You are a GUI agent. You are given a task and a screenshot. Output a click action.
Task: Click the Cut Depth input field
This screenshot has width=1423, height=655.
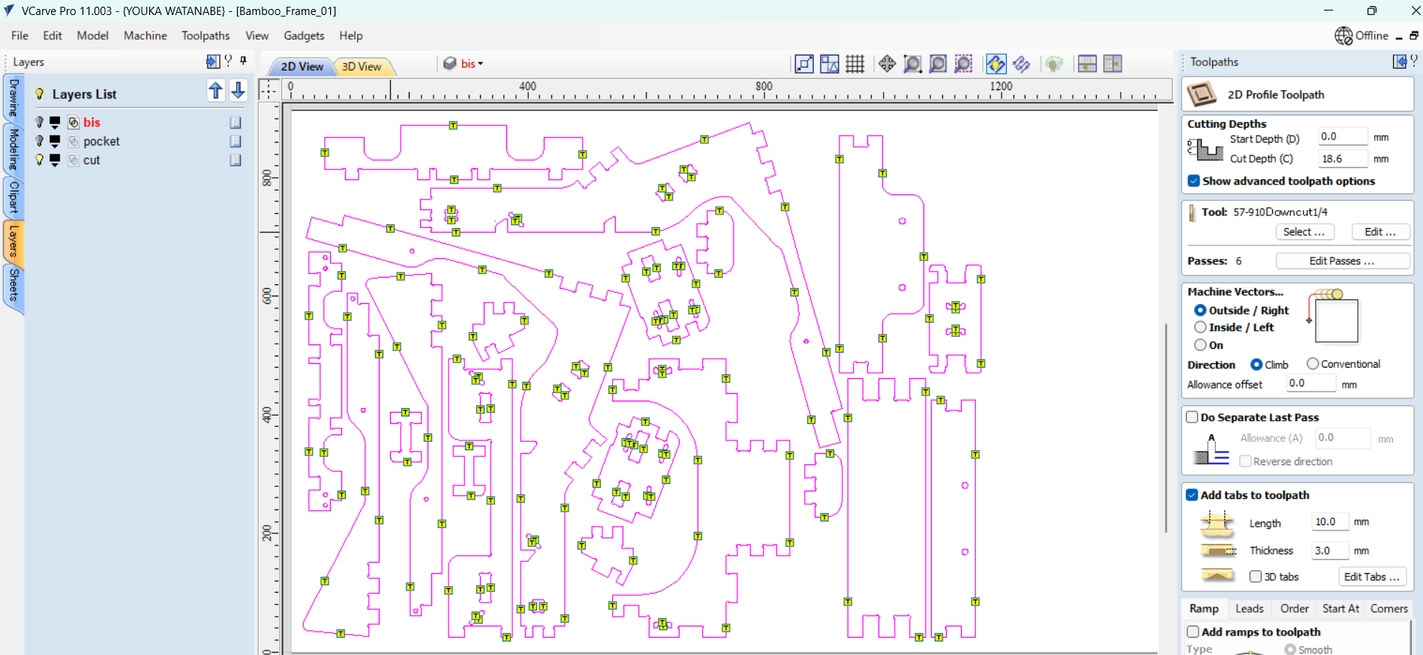(x=1341, y=158)
